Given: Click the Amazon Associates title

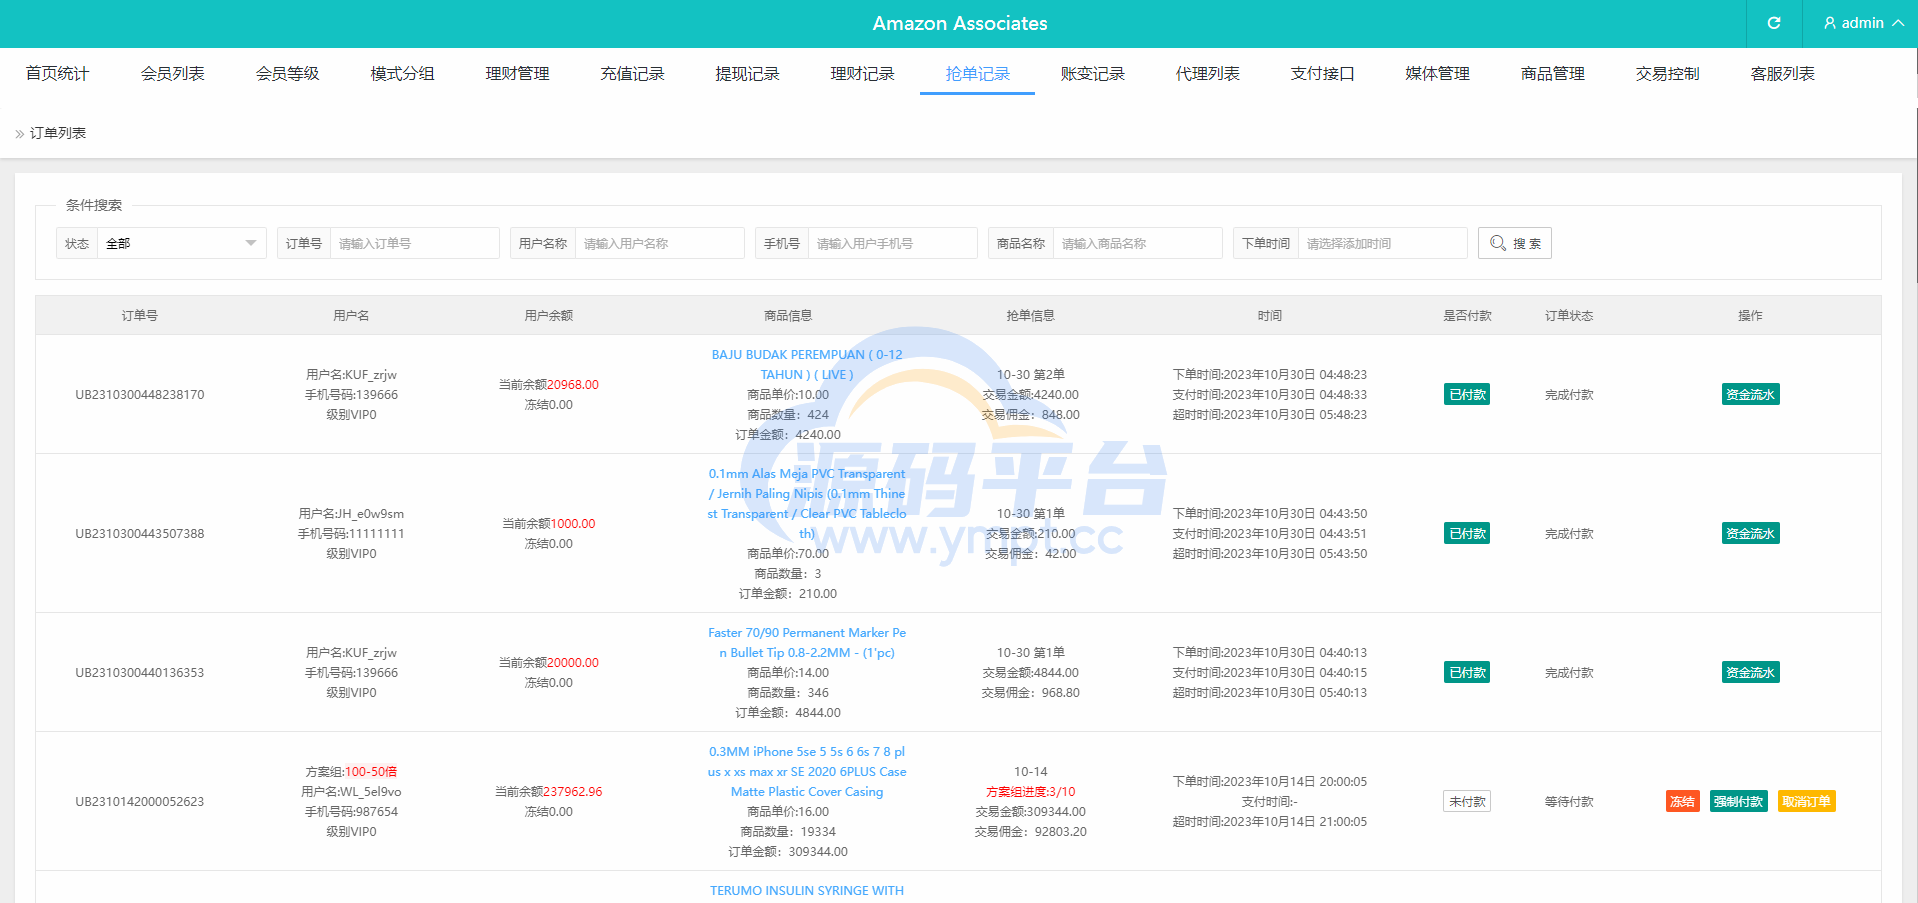Looking at the screenshot, I should coord(960,23).
